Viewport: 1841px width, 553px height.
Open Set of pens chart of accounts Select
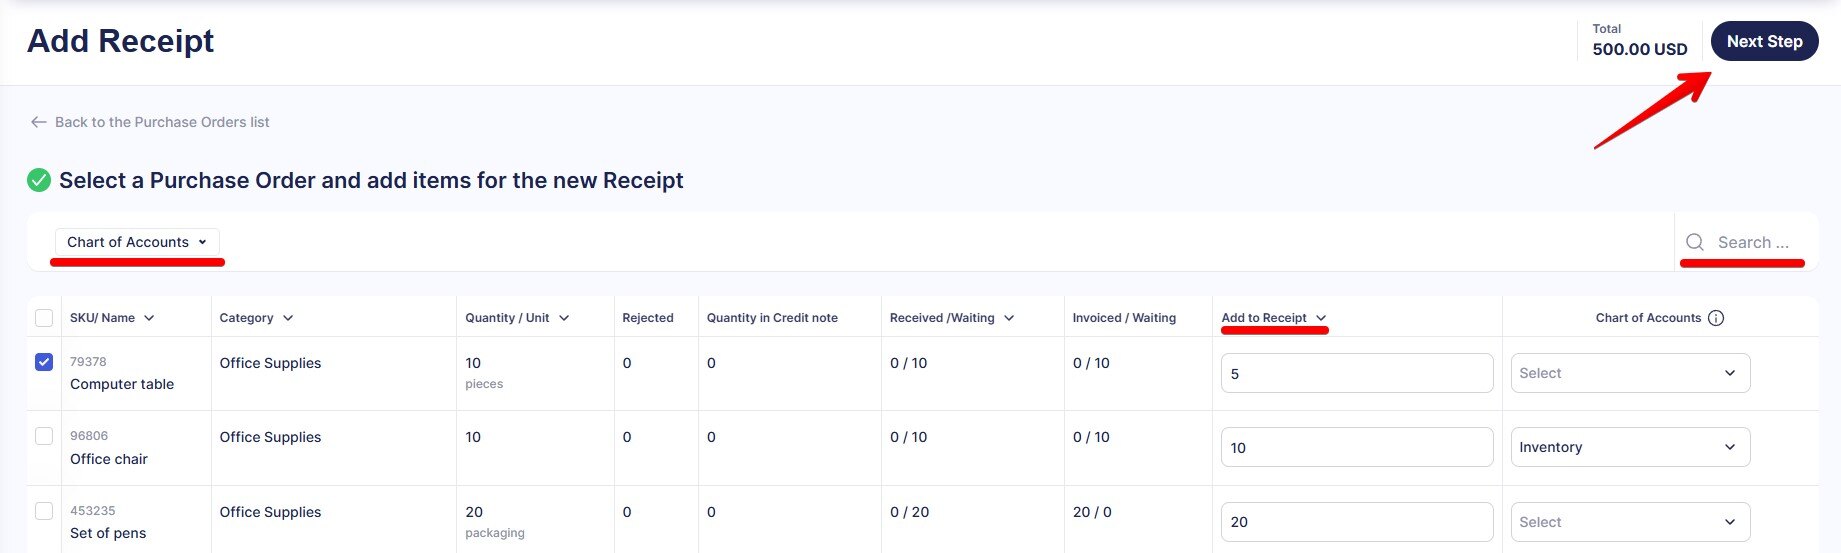(1629, 522)
